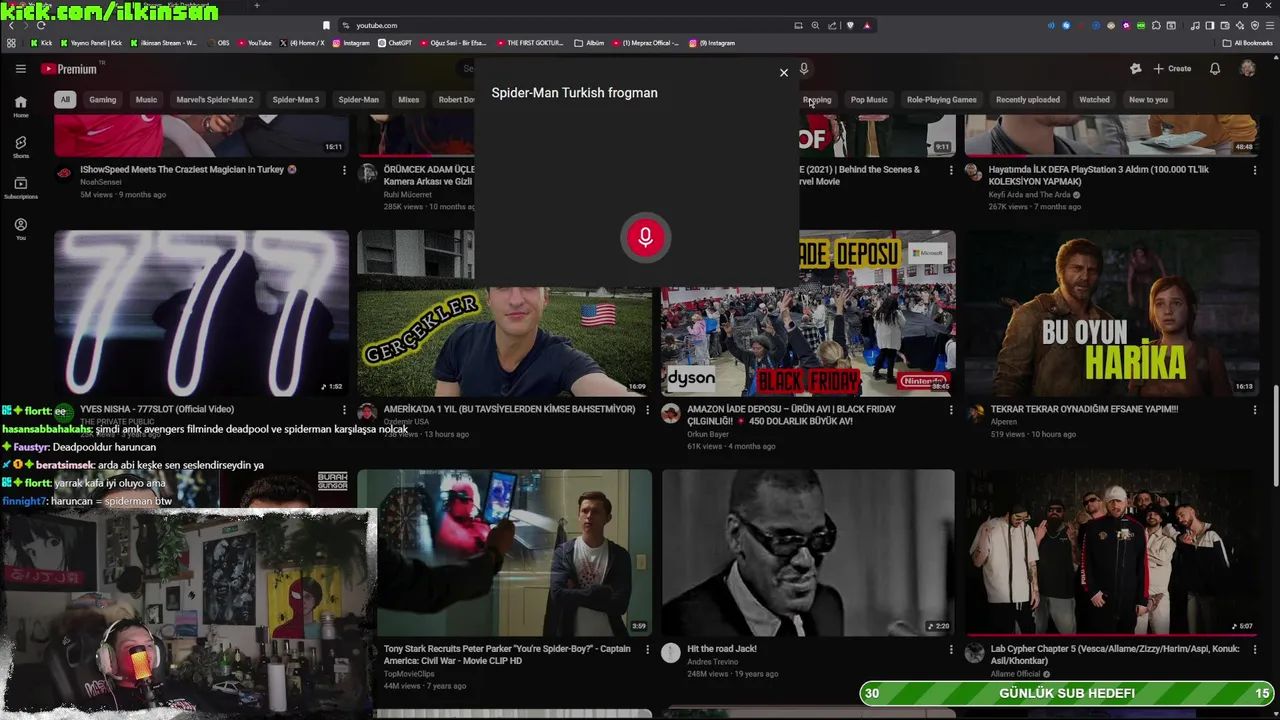Select Role-Playing Games chip
This screenshot has width=1280, height=720.
[941, 100]
